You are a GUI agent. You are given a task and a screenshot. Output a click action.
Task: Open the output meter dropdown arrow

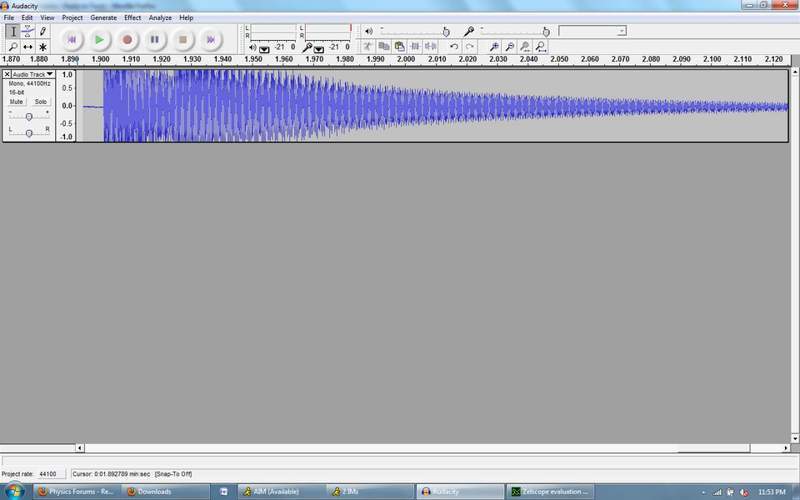264,49
